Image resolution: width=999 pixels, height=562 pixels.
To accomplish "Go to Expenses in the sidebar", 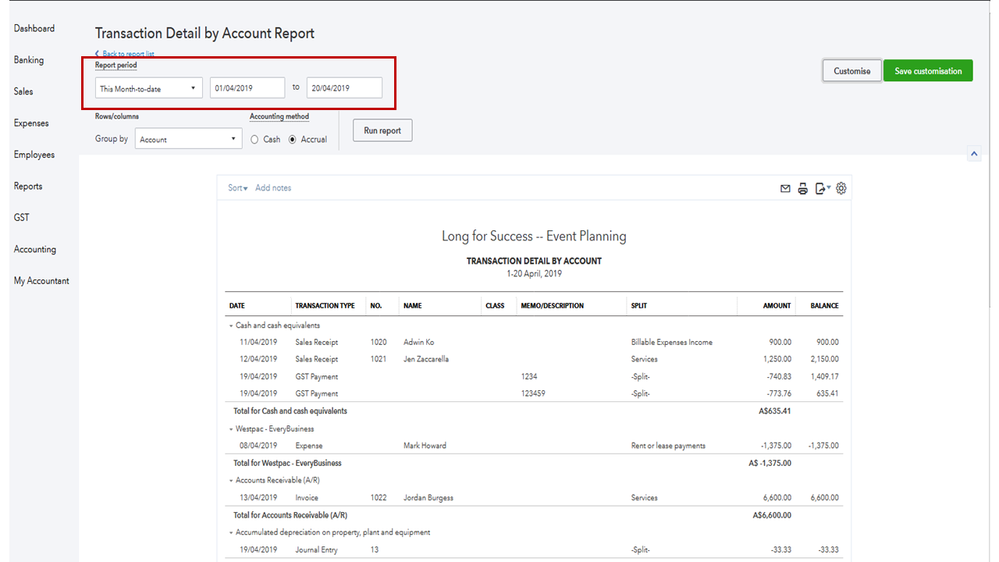I will 31,123.
